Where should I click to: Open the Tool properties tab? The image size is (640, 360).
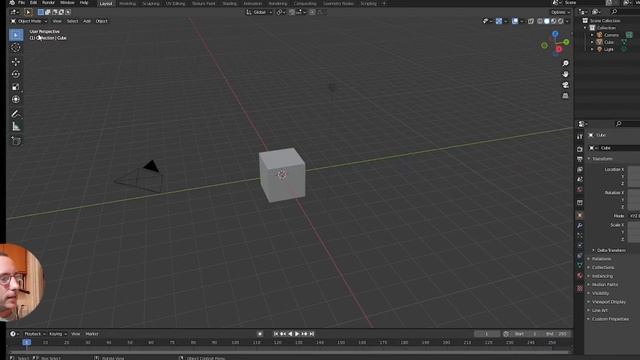(x=580, y=137)
